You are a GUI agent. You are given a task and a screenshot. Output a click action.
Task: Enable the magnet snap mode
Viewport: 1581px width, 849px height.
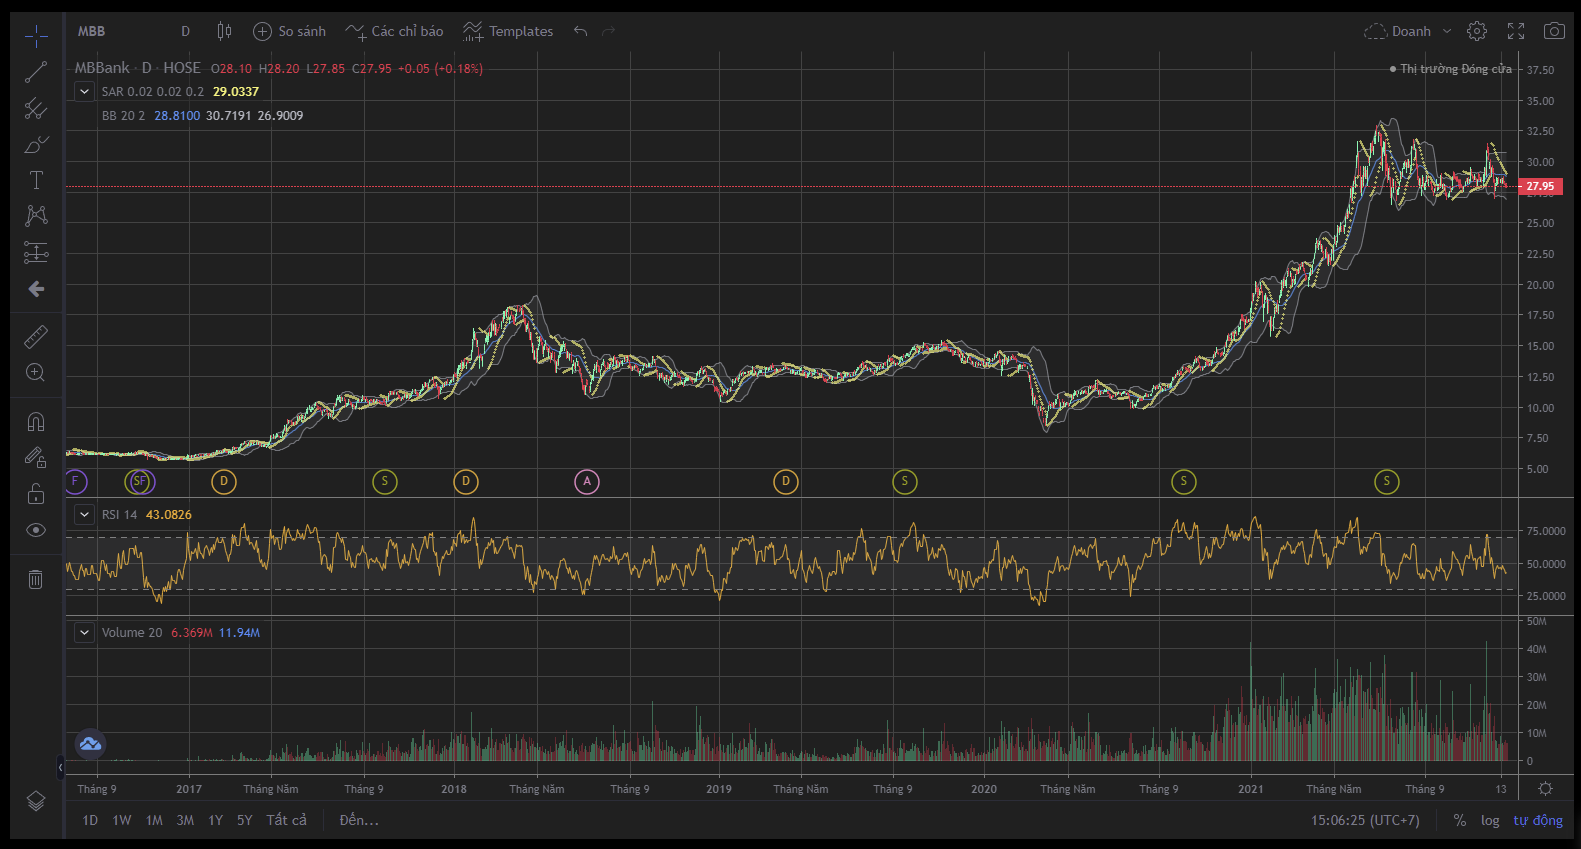coord(36,421)
